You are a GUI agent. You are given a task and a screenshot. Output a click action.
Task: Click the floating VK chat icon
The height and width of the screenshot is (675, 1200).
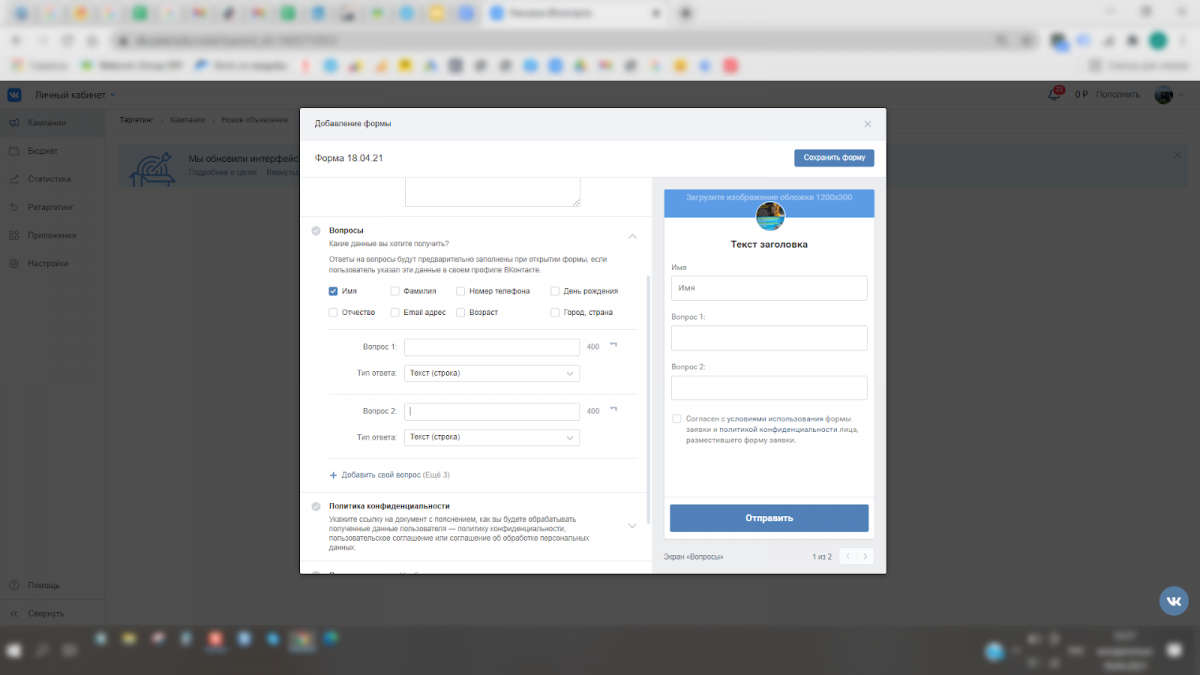point(1174,600)
